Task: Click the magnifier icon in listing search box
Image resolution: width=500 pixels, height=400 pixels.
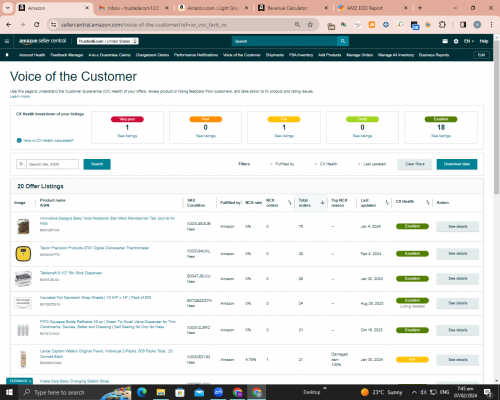Action: pyautogui.click(x=21, y=164)
